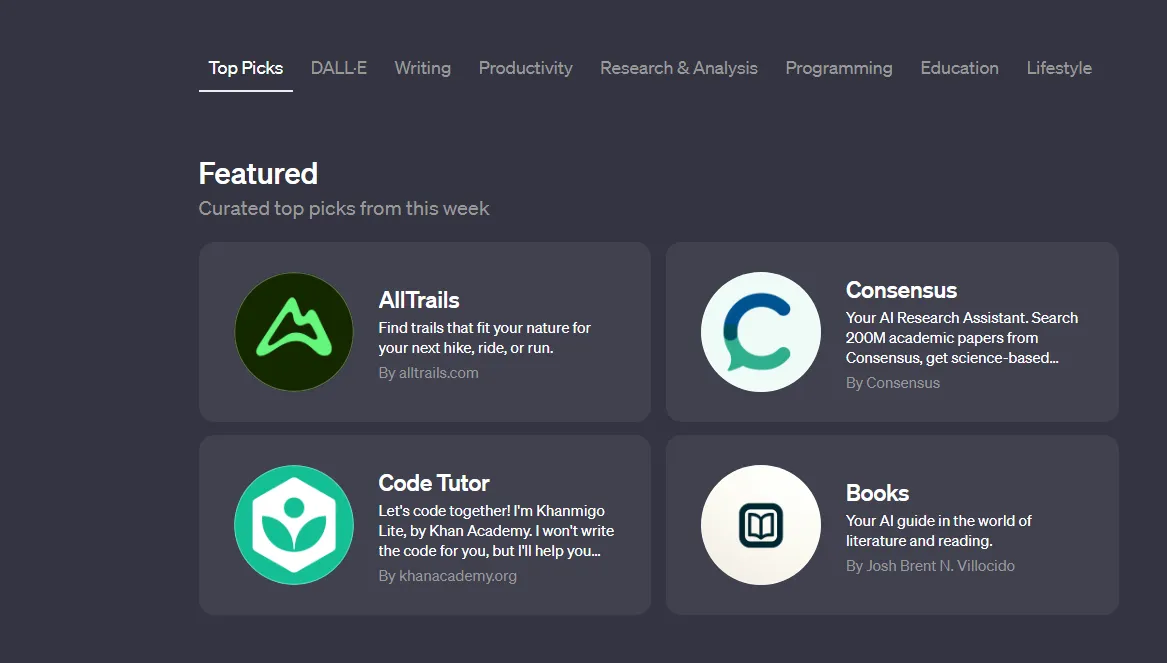Click the By khanacademy.org author text

447,576
